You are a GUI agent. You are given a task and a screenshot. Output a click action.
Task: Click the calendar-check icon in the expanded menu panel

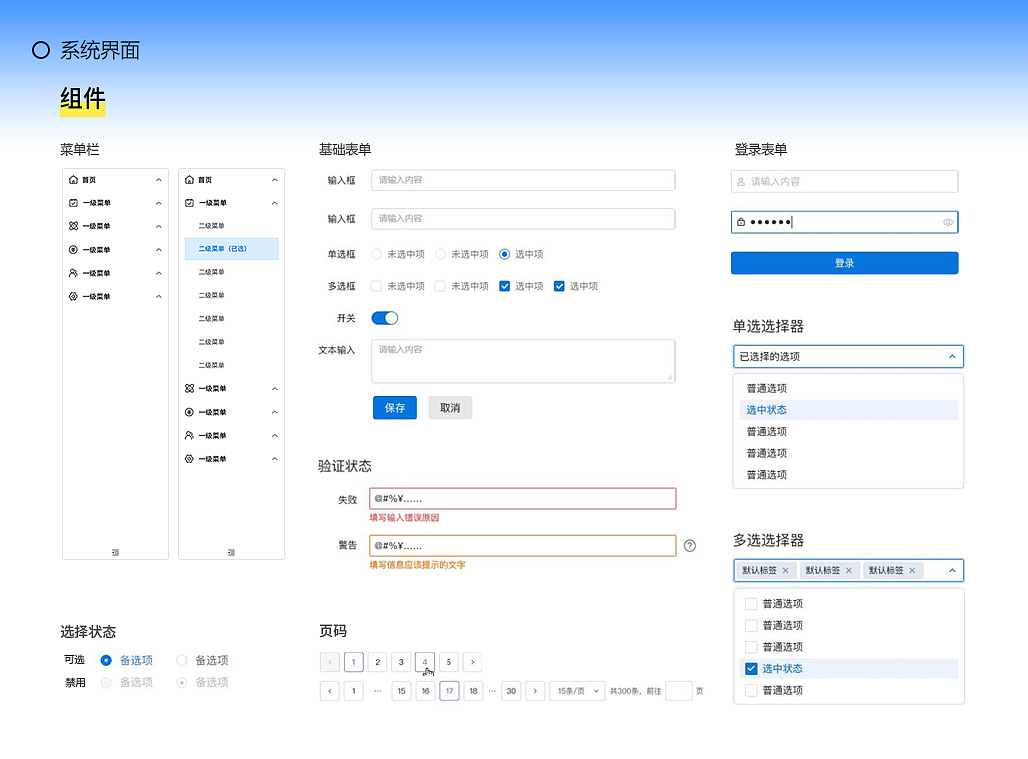(x=189, y=203)
